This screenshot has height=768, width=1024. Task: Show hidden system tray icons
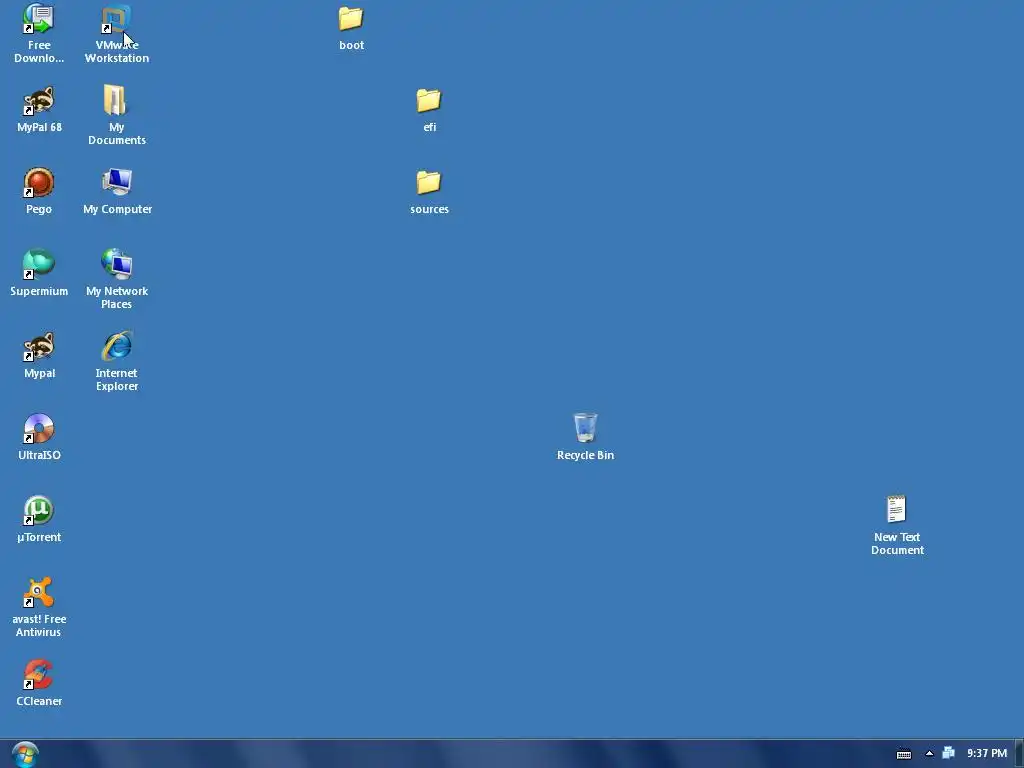[x=929, y=754]
